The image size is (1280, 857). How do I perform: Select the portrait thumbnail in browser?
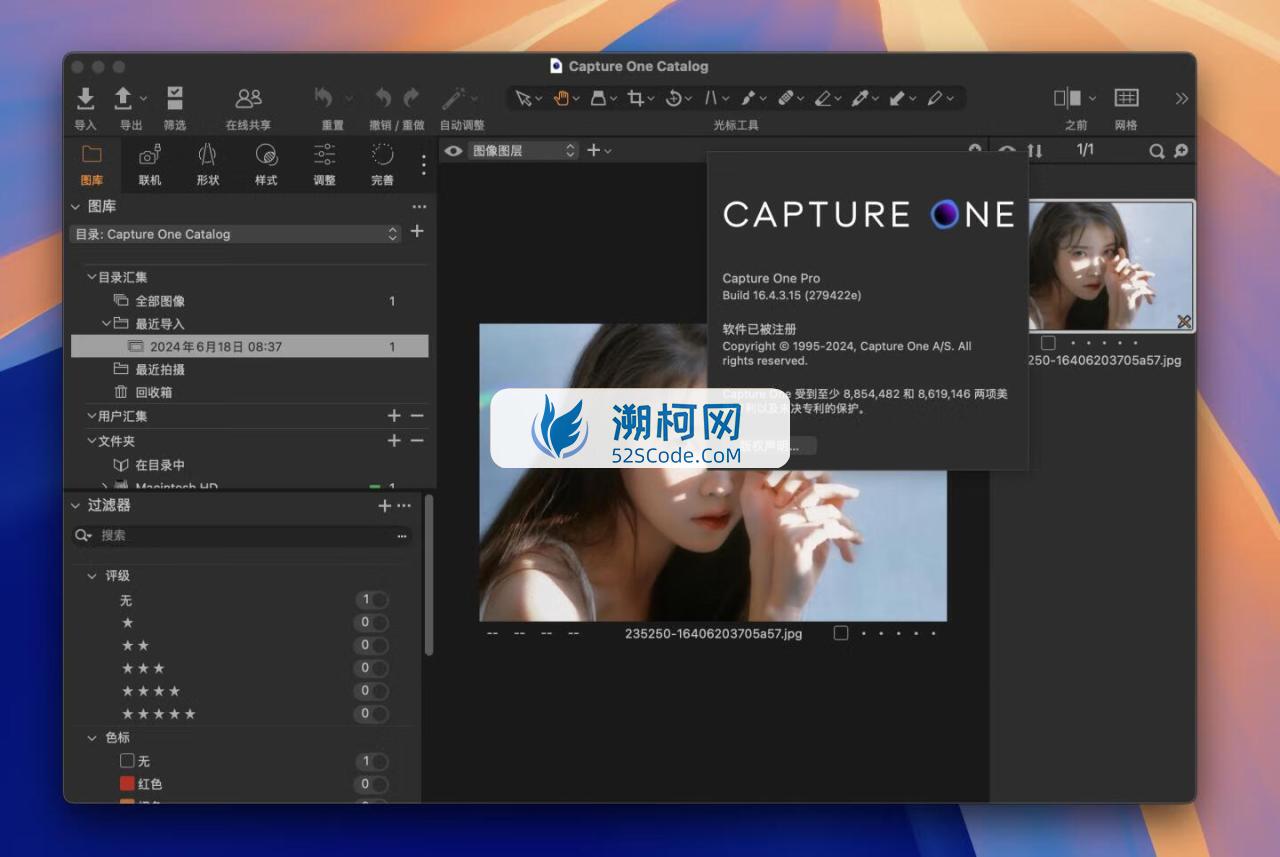click(x=1111, y=266)
